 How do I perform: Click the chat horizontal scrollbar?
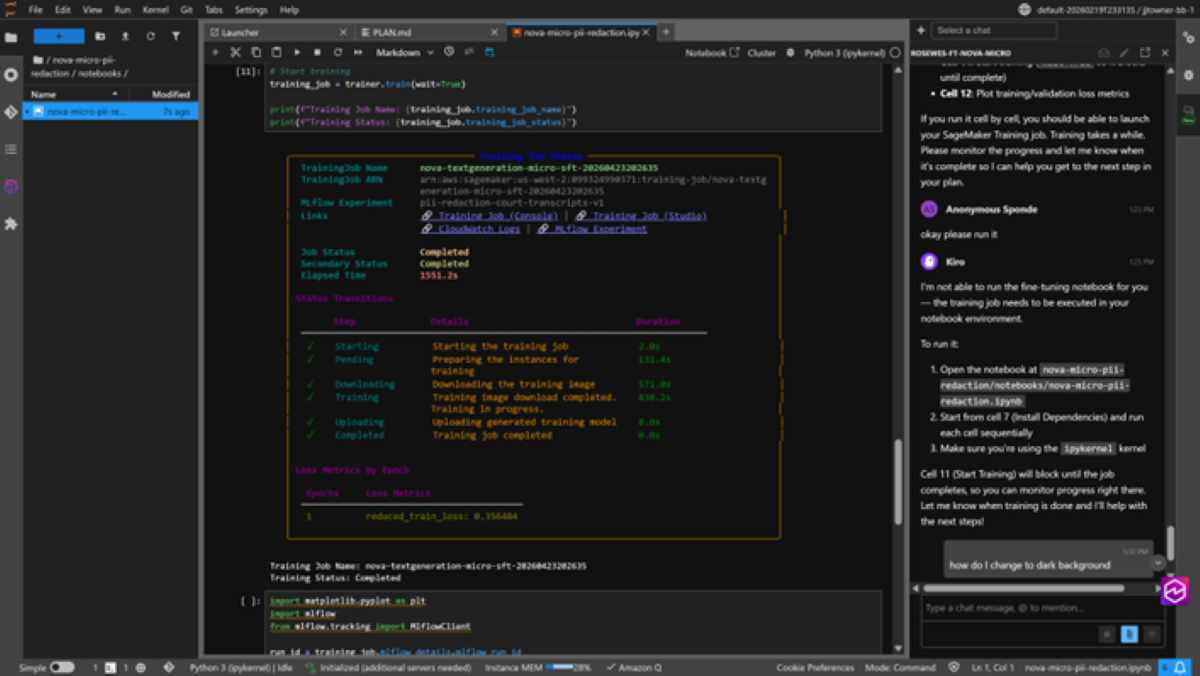pos(1022,588)
